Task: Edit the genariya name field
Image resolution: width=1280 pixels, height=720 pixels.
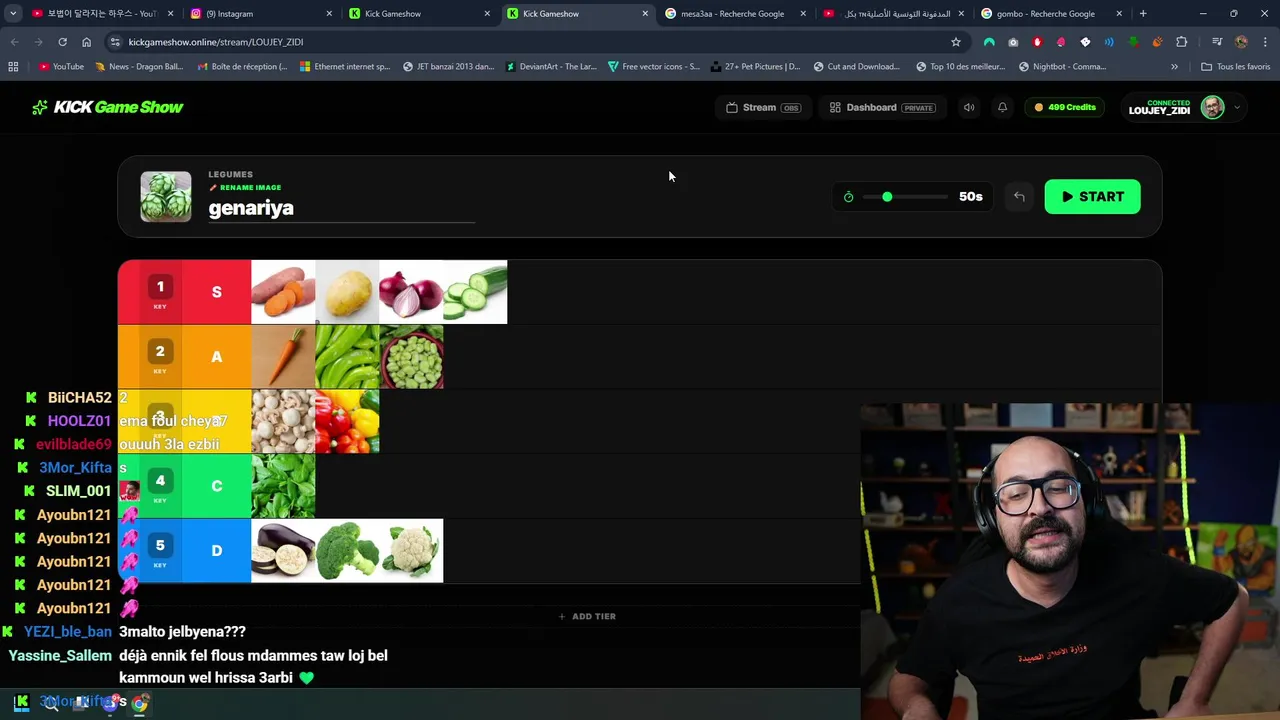Action: [341, 208]
